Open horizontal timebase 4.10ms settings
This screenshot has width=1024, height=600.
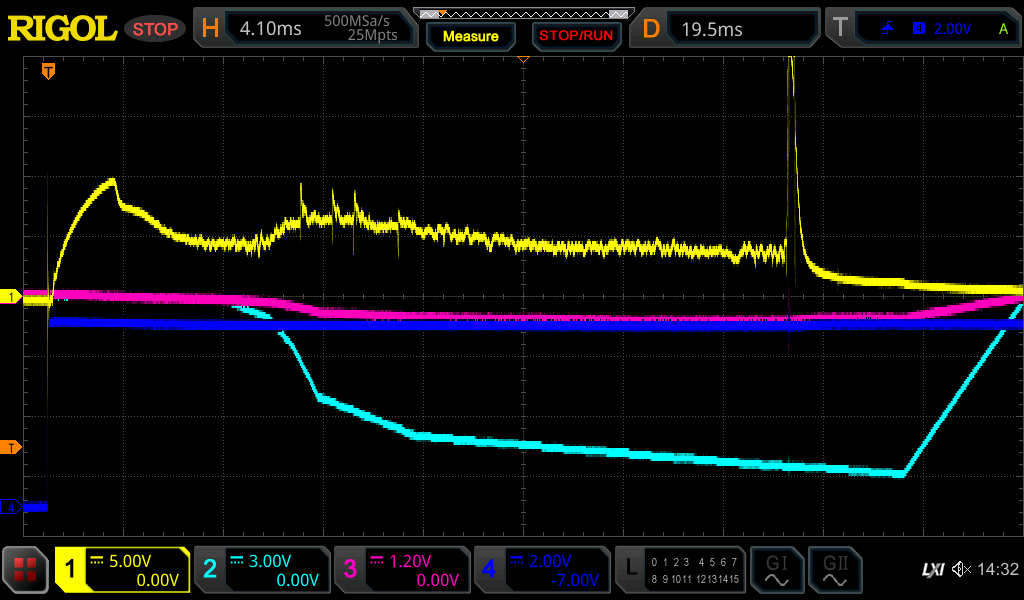[305, 29]
